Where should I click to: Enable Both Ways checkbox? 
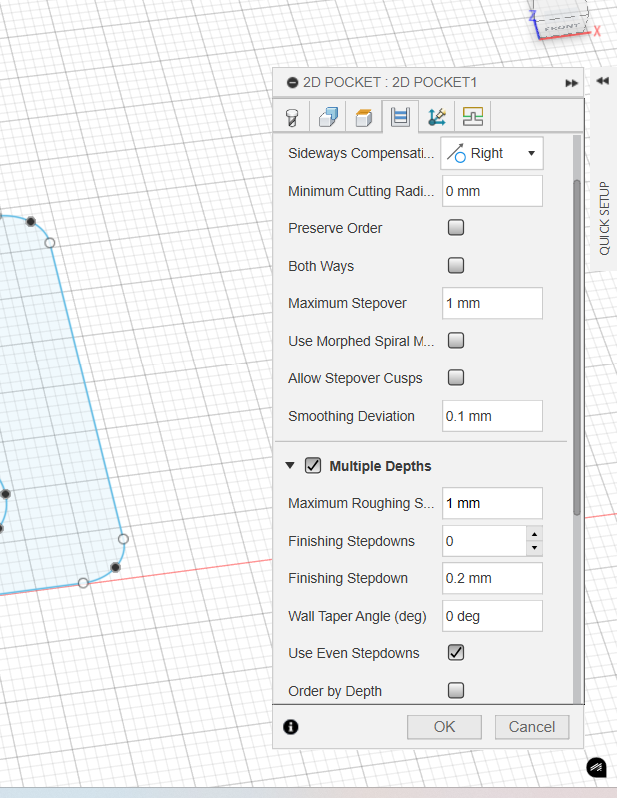[x=456, y=265]
